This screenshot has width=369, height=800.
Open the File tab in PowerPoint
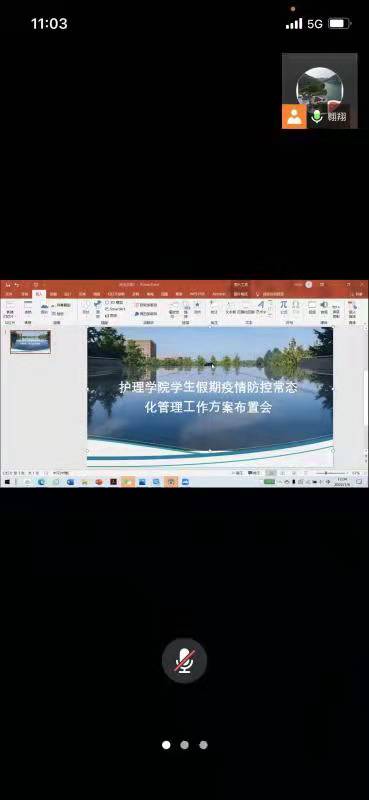tap(9, 294)
